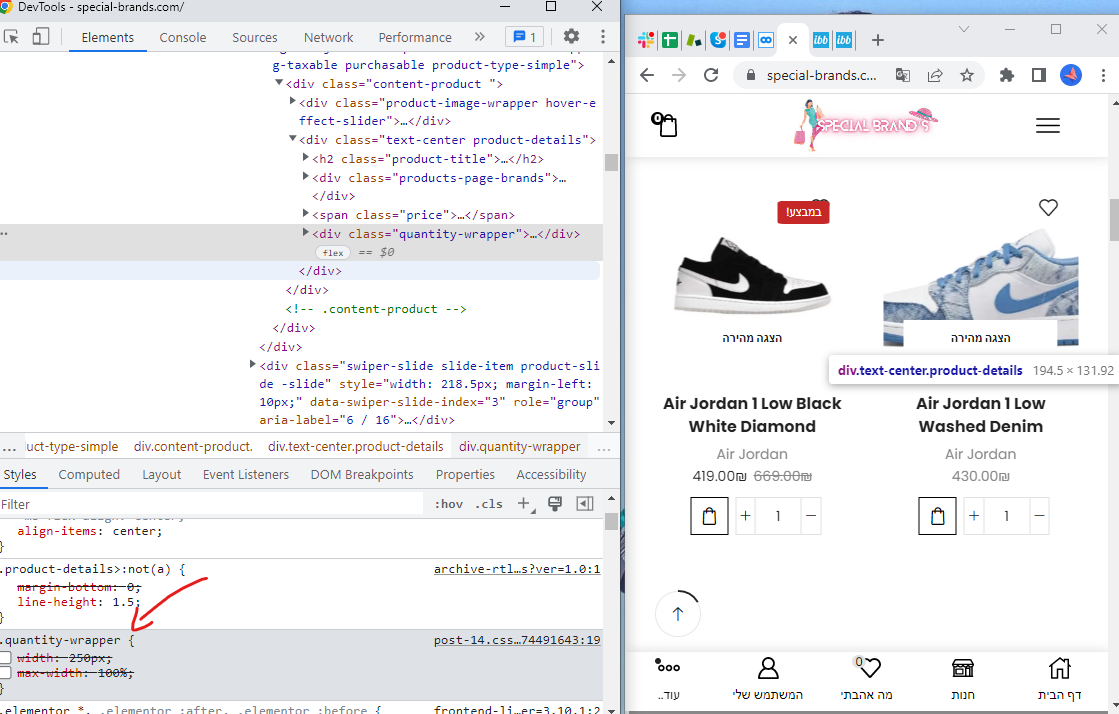Viewport: 1119px width, 714px height.
Task: Bookmark the page with the star
Action: pos(966,75)
